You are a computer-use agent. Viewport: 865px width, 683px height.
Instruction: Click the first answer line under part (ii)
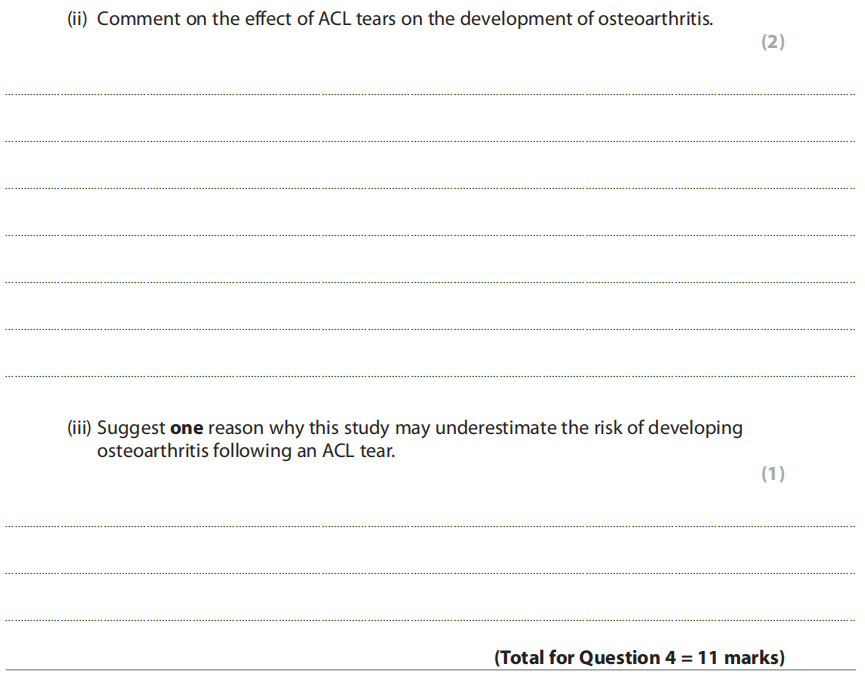click(x=430, y=94)
